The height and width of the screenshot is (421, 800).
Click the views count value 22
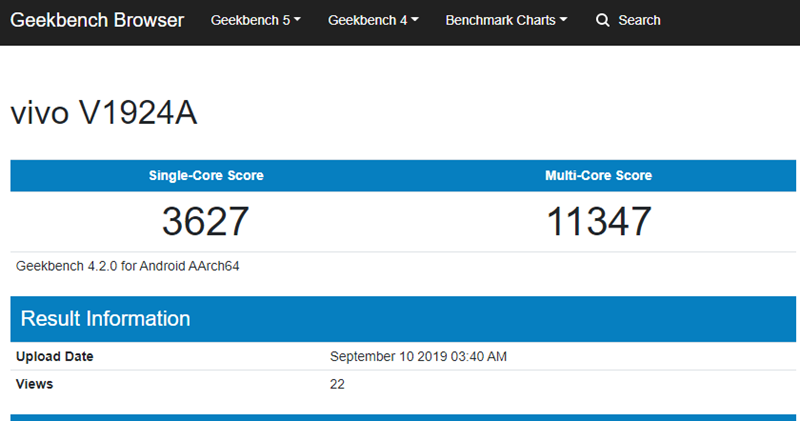337,384
